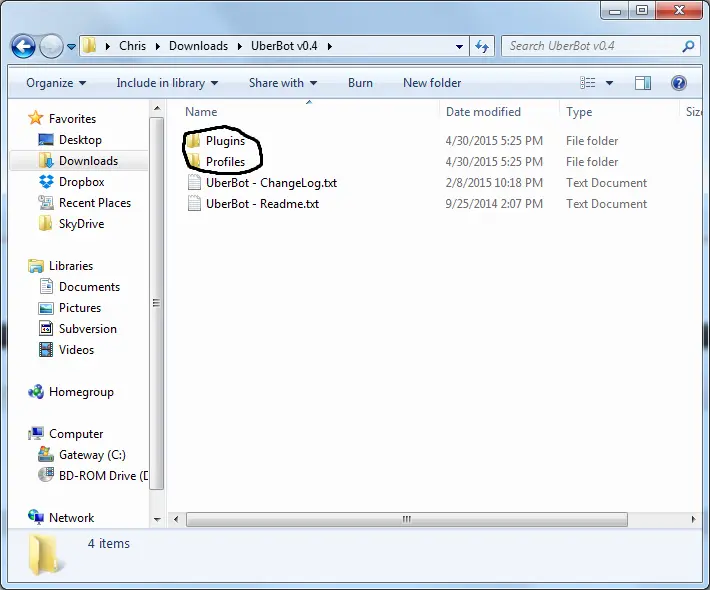Toggle the preview pane icon
Viewport: 710px width, 590px height.
click(x=643, y=83)
